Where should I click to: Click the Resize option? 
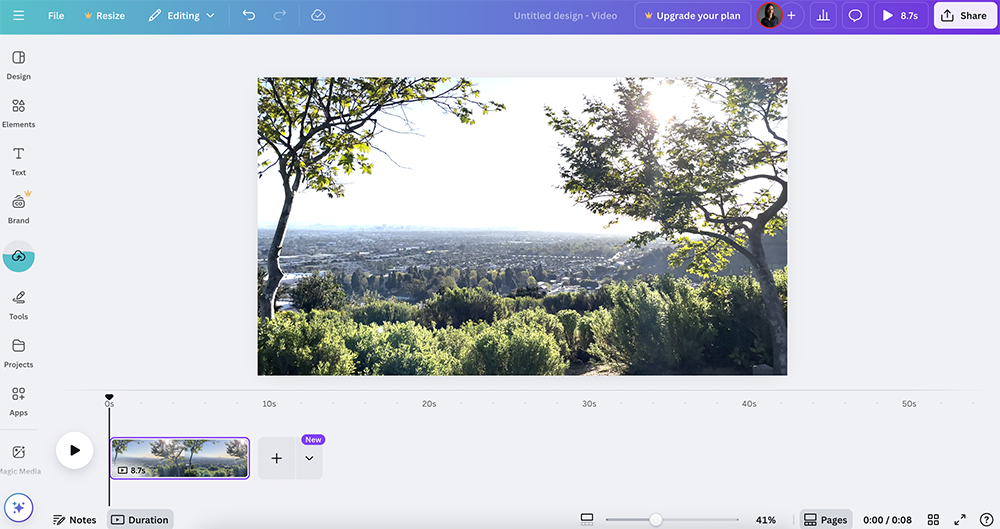(x=105, y=15)
